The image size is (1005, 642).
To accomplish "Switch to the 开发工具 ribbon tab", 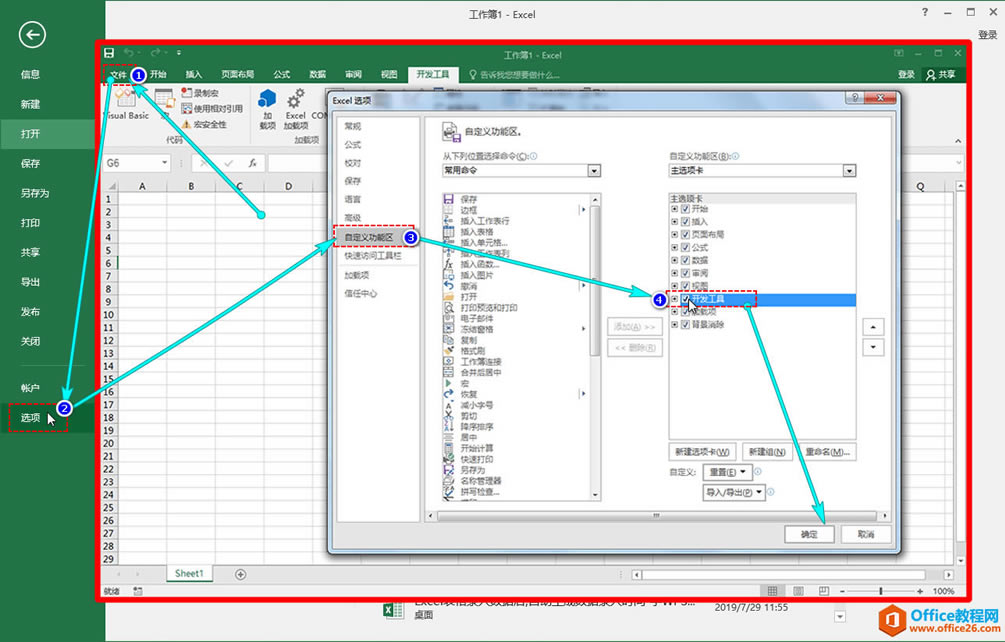I will tap(433, 74).
